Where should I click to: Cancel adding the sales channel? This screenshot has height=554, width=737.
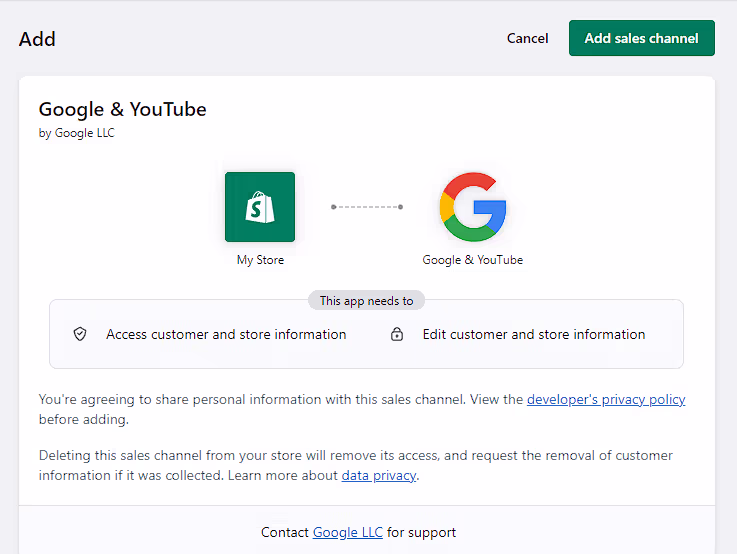(x=527, y=38)
